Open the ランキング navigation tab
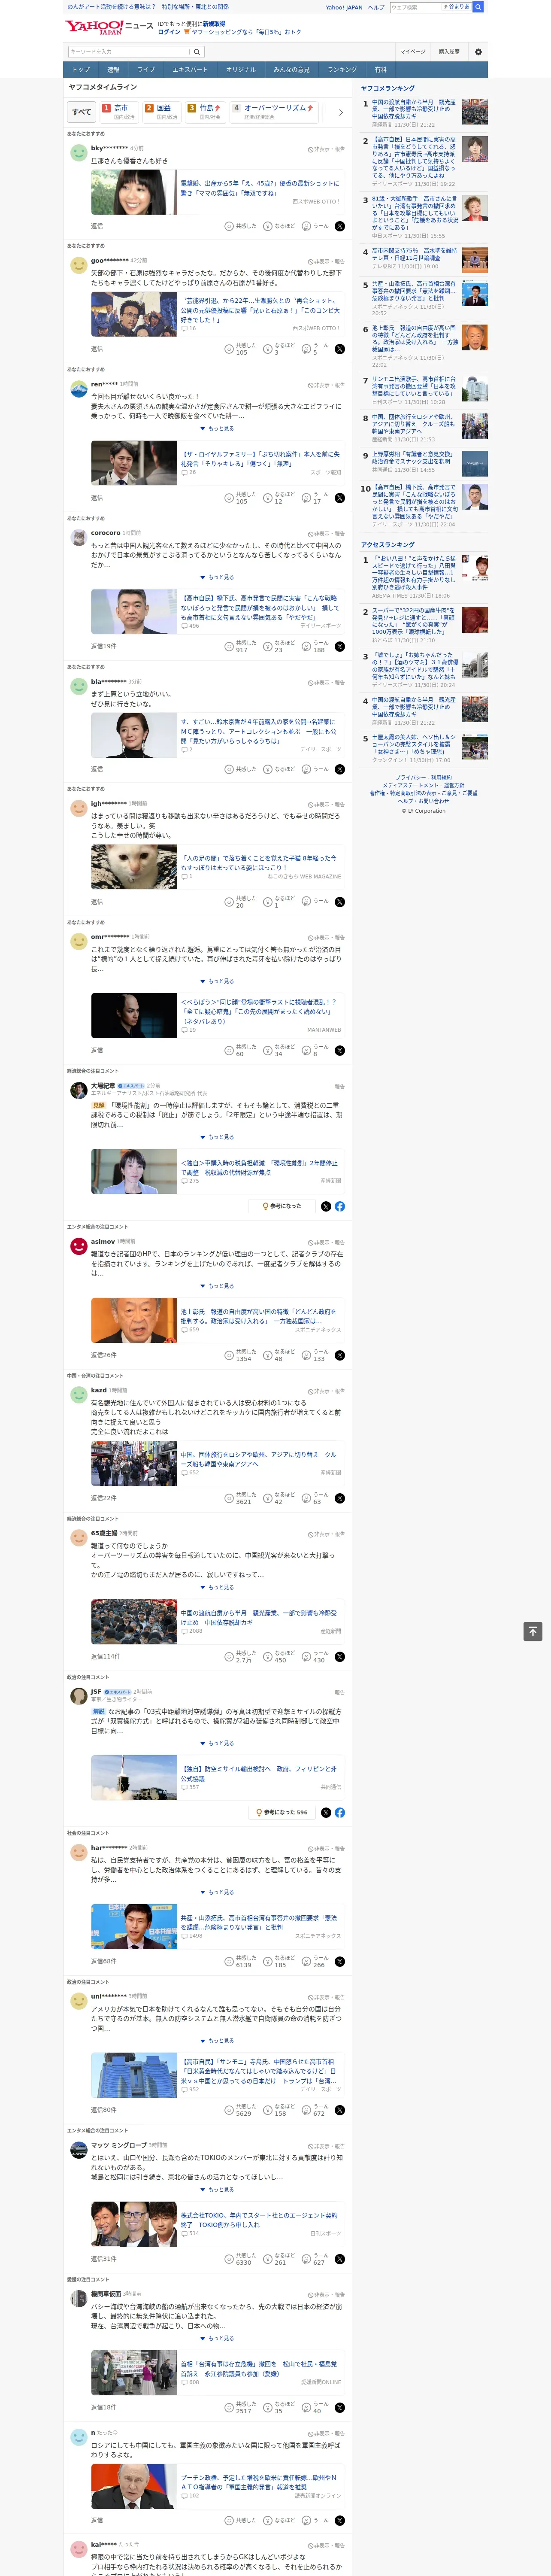551x2576 pixels. [342, 70]
